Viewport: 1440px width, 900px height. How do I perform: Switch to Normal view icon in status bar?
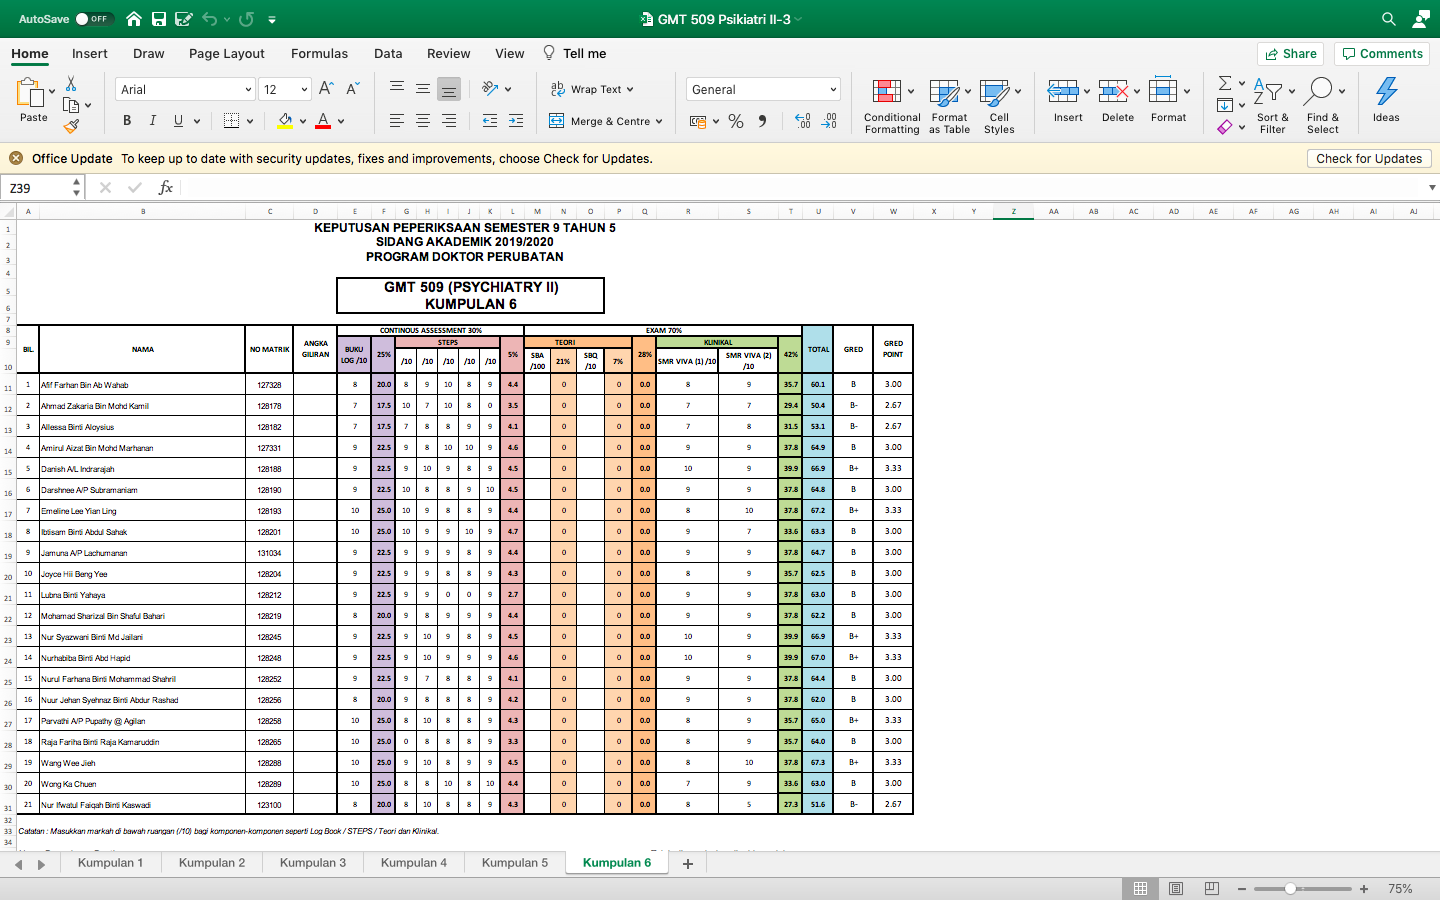pos(1140,888)
